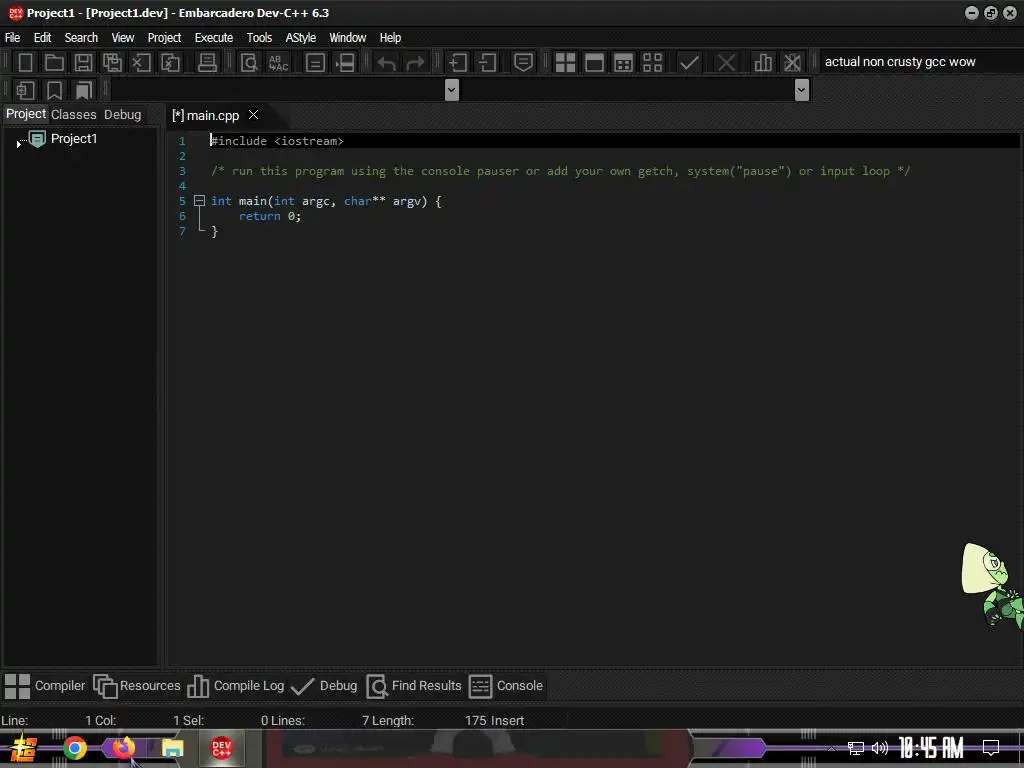Click the Indent icon

click(x=457, y=63)
